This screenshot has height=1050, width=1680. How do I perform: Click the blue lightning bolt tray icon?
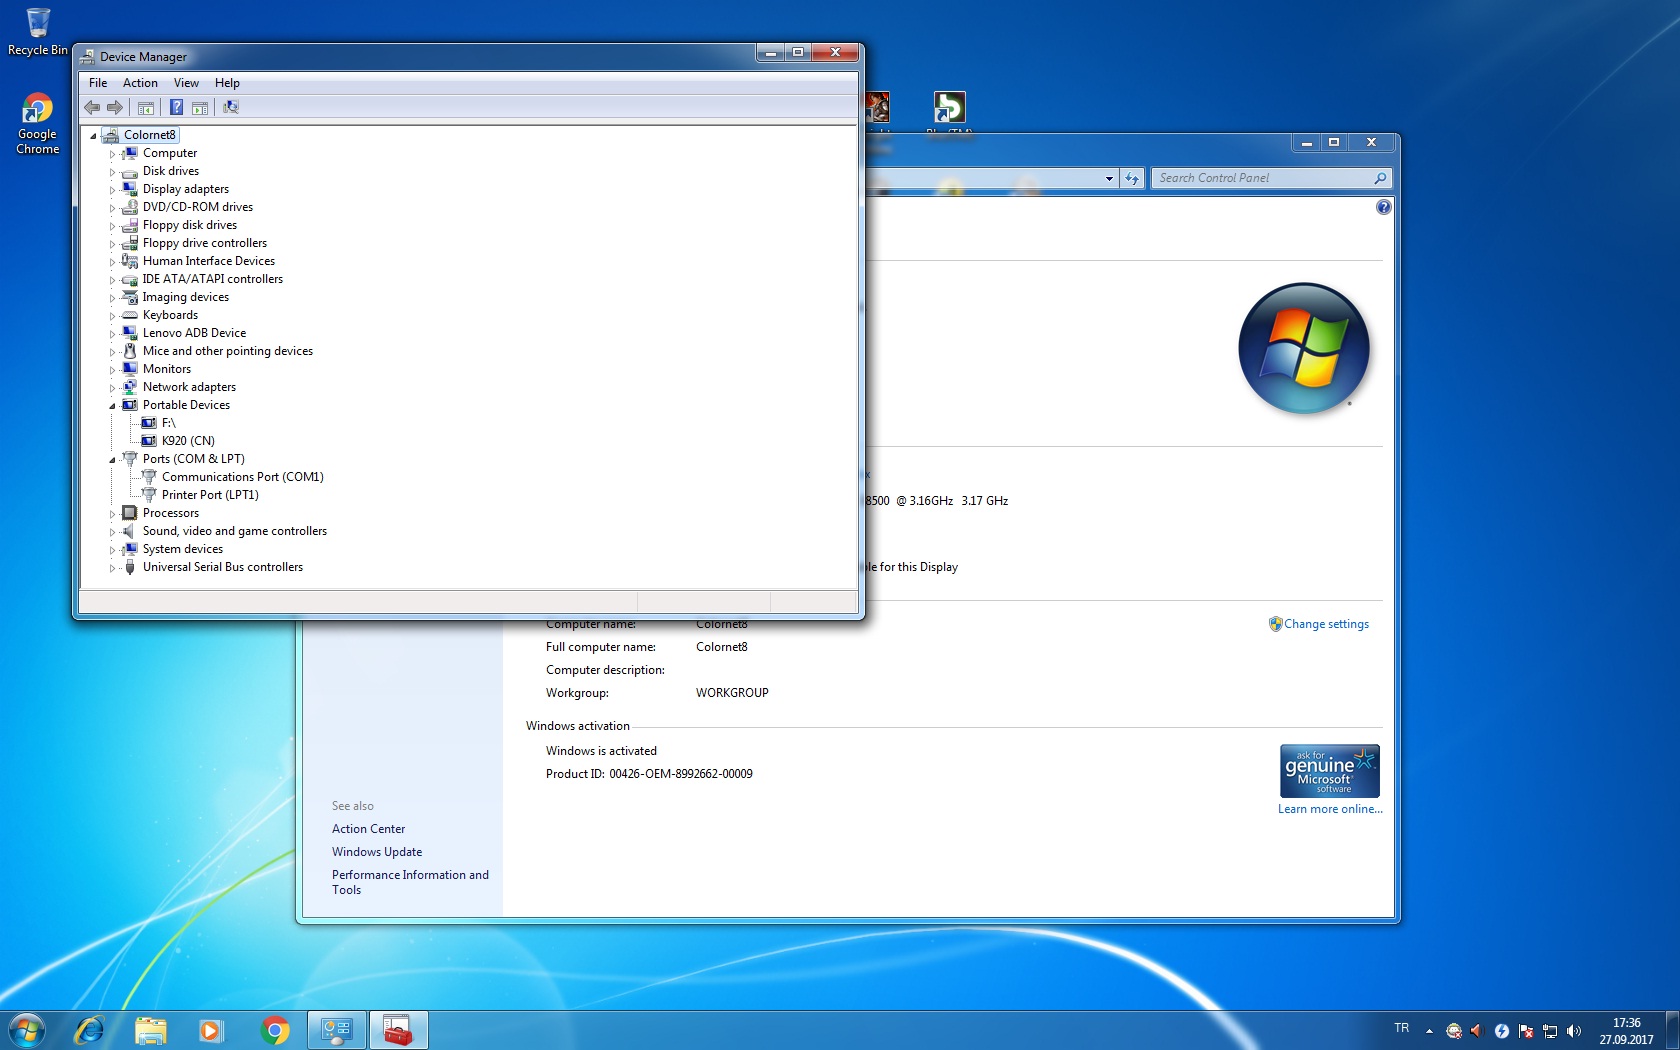pyautogui.click(x=1502, y=1031)
